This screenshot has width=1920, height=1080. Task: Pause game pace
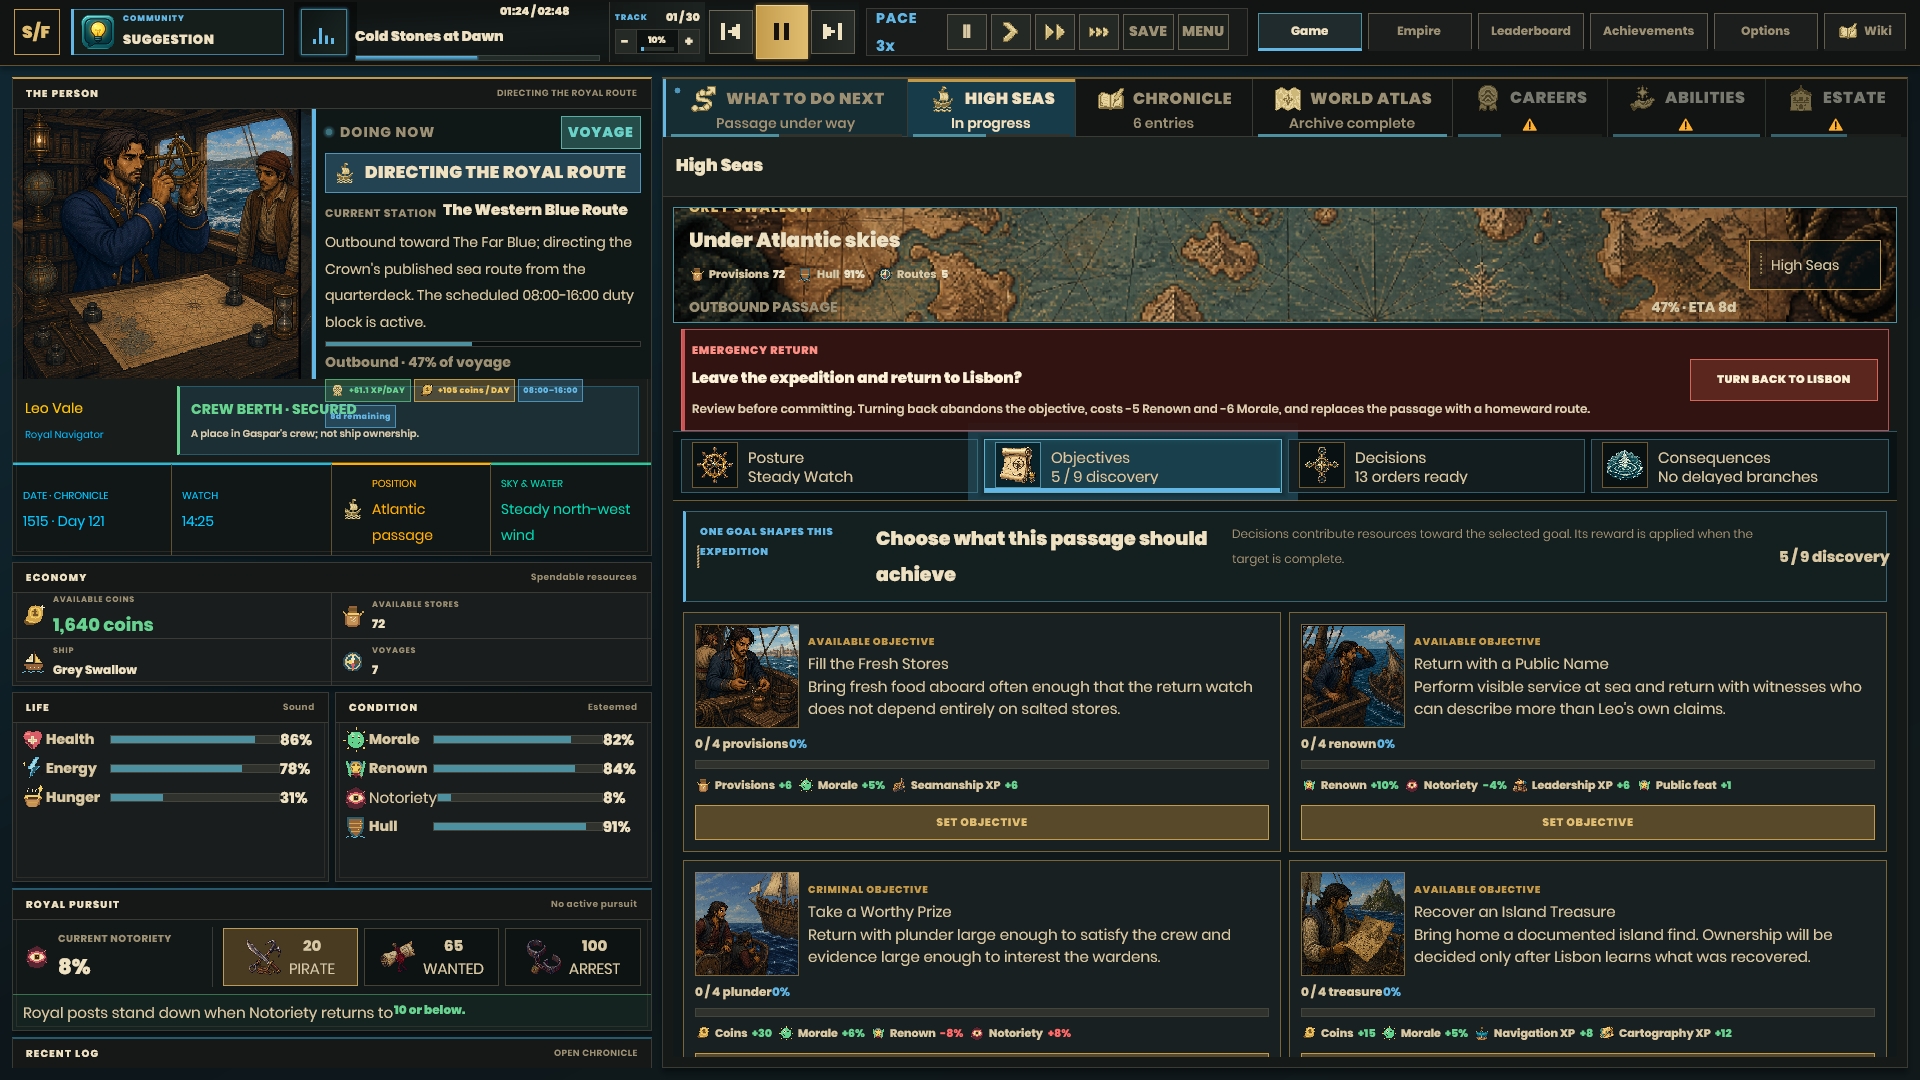[966, 31]
